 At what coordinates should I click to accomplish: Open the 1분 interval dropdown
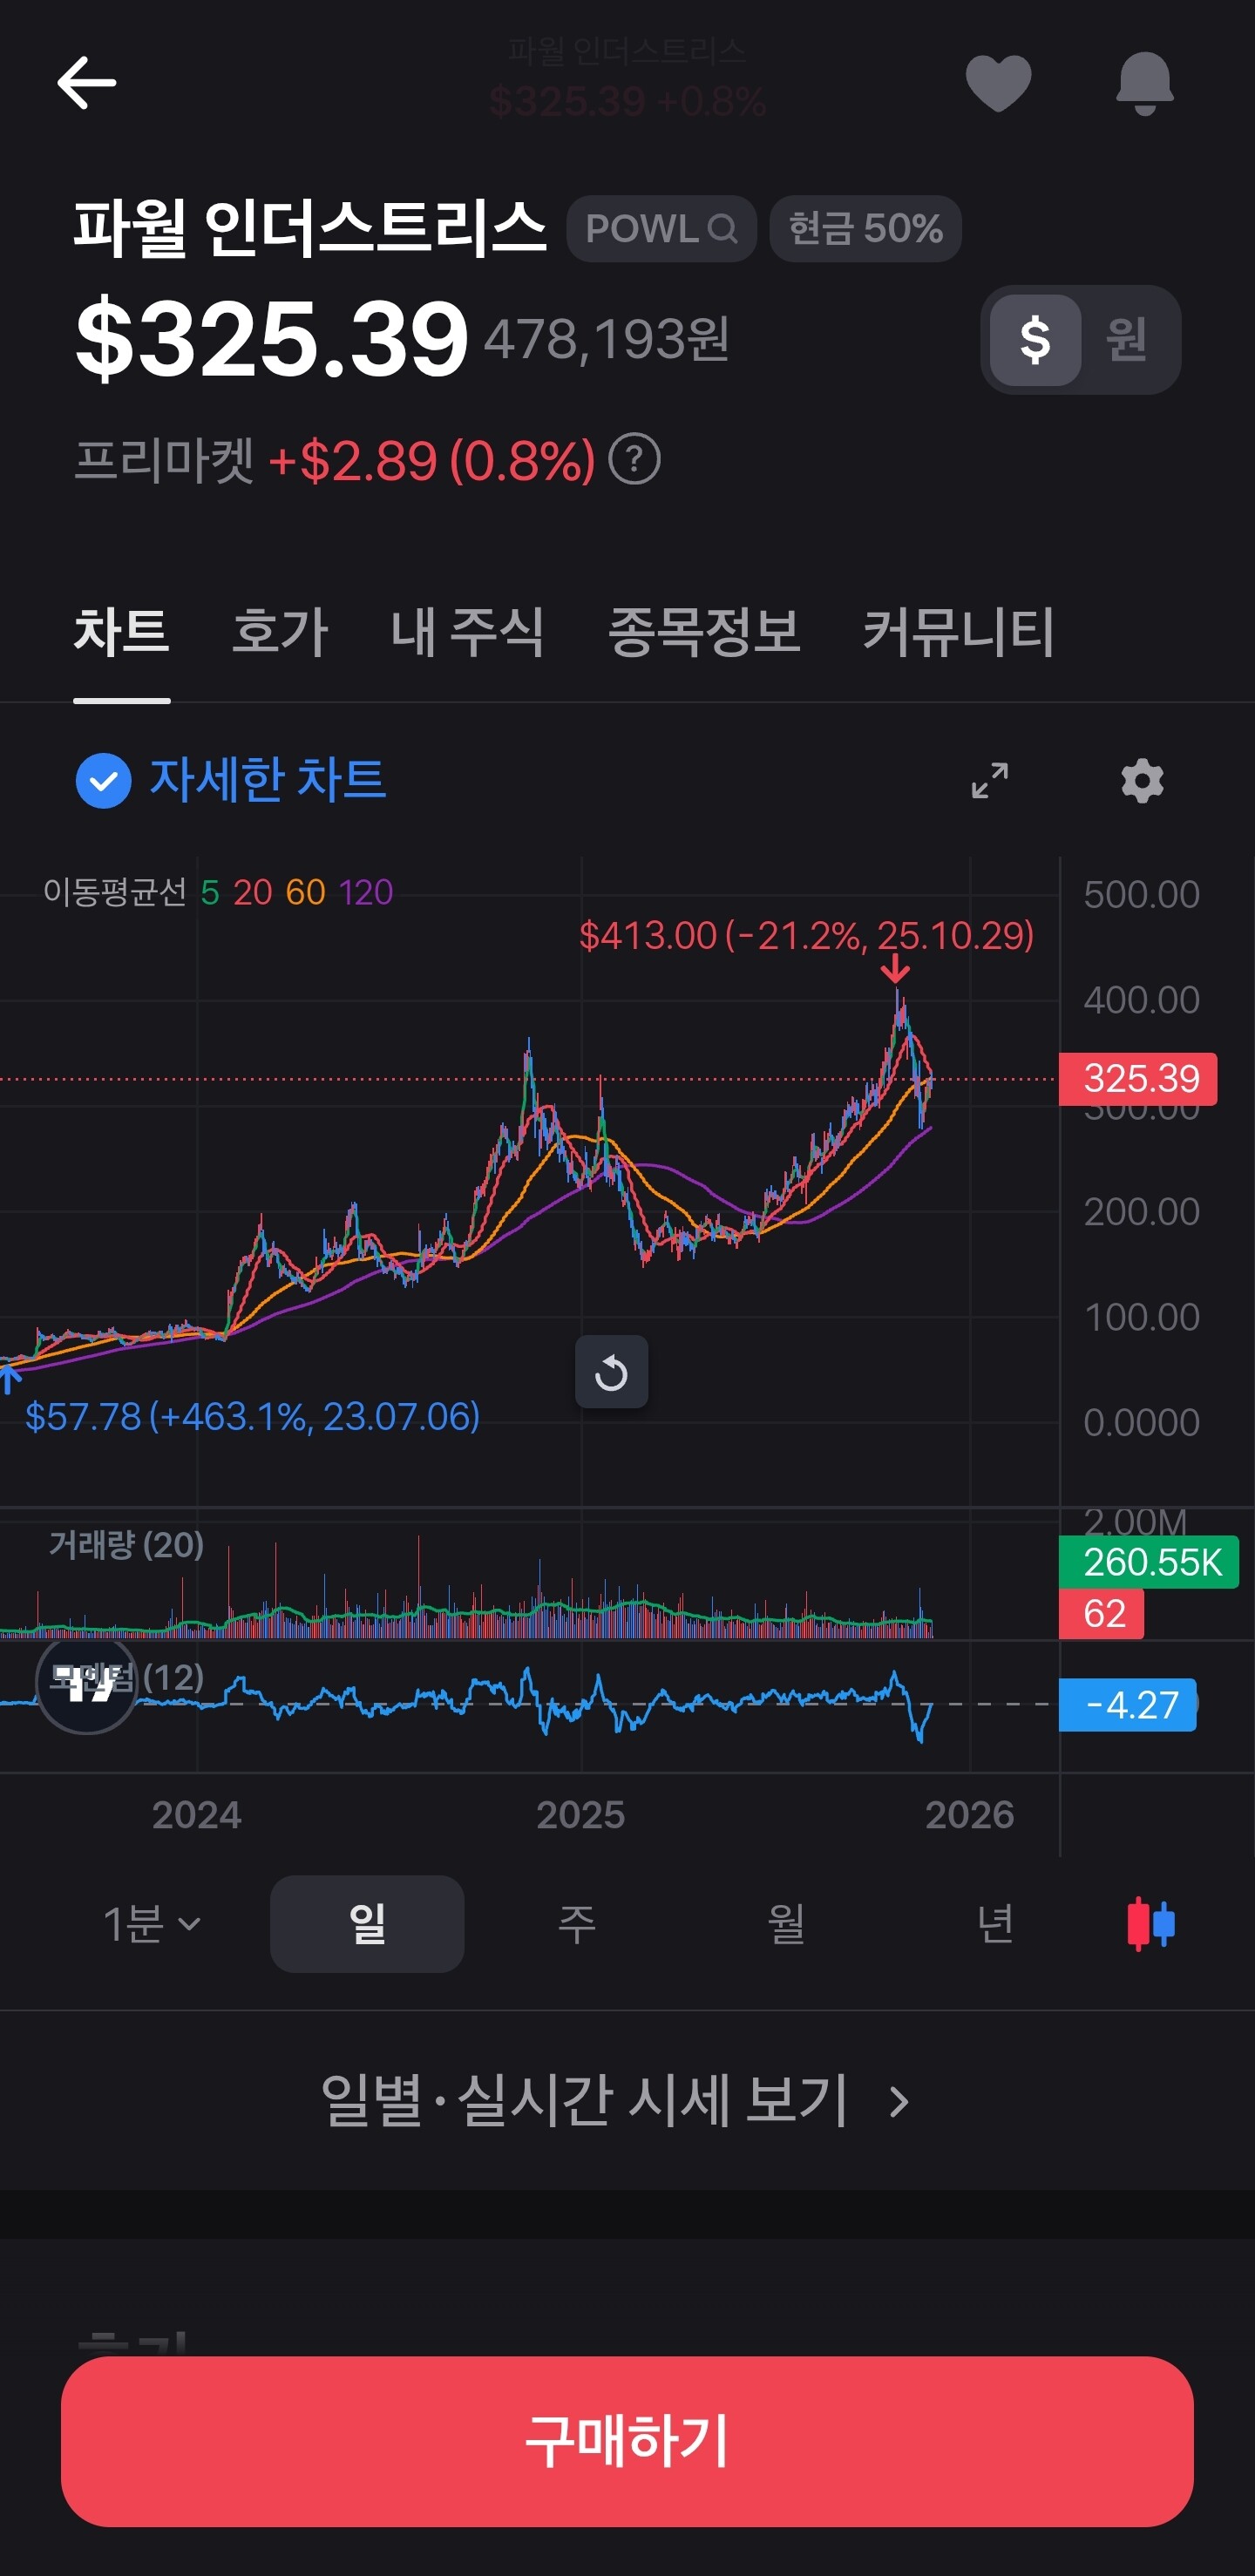tap(152, 1924)
